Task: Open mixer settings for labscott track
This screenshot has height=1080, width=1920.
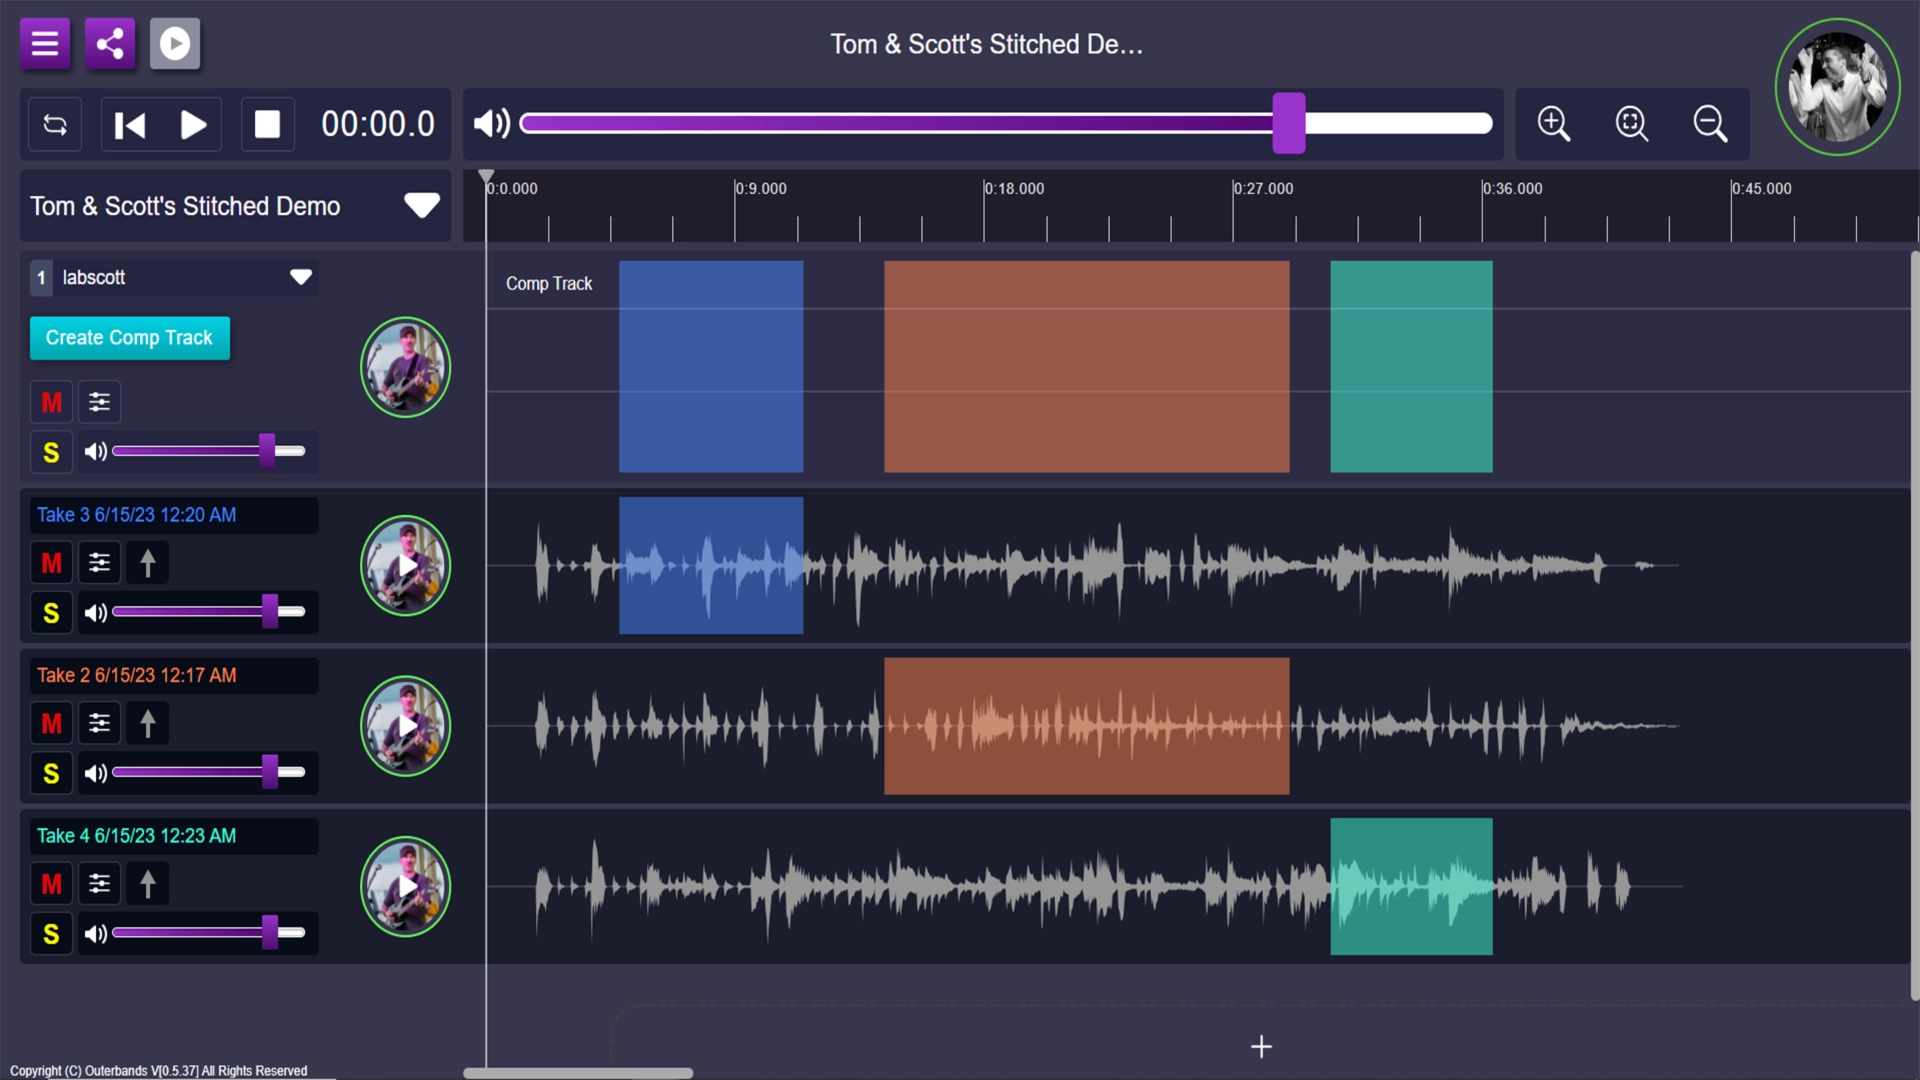Action: [x=99, y=403]
